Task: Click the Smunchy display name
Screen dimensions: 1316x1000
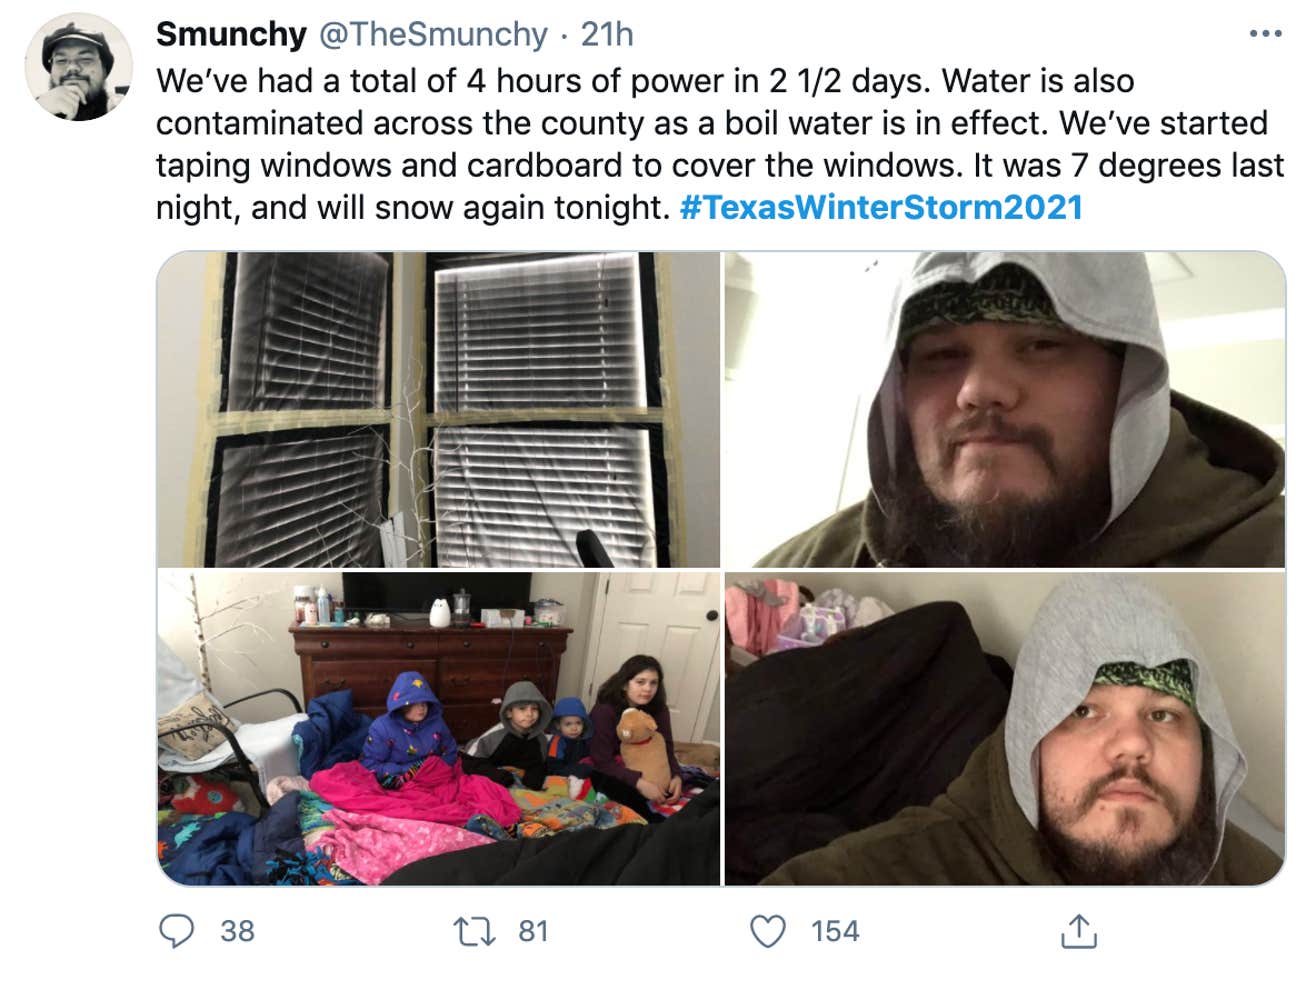Action: pyautogui.click(x=231, y=34)
